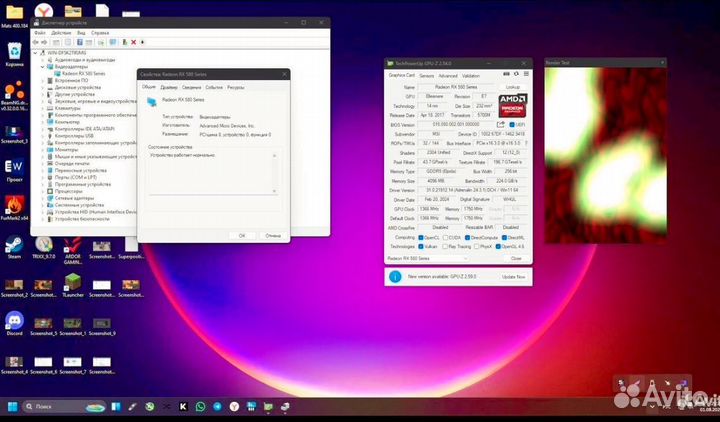Open the Screenshot_3 desktop file

(14, 135)
